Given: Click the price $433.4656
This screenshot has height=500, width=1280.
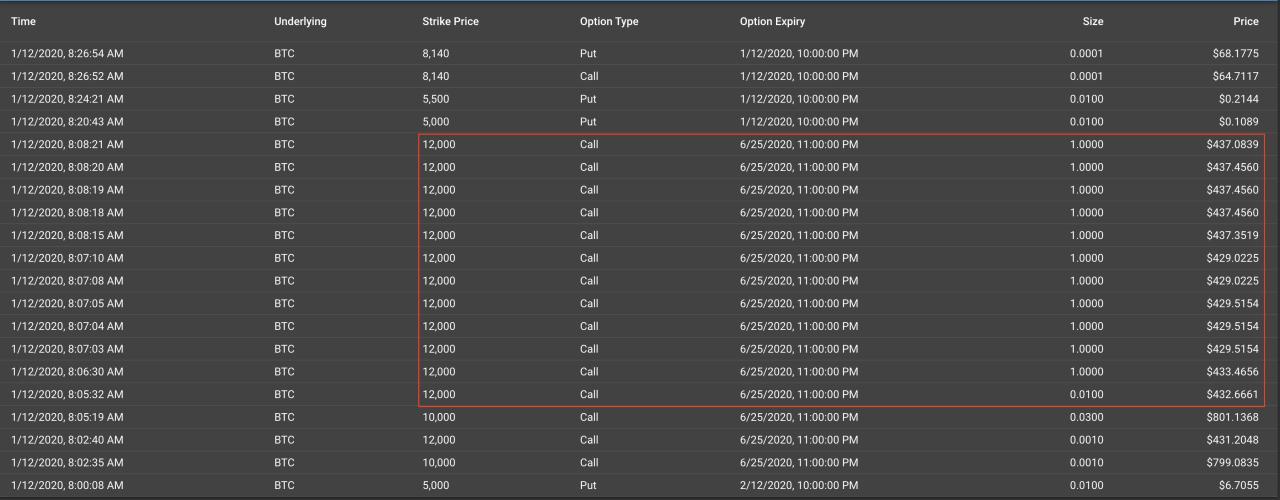Looking at the screenshot, I should point(1232,372).
